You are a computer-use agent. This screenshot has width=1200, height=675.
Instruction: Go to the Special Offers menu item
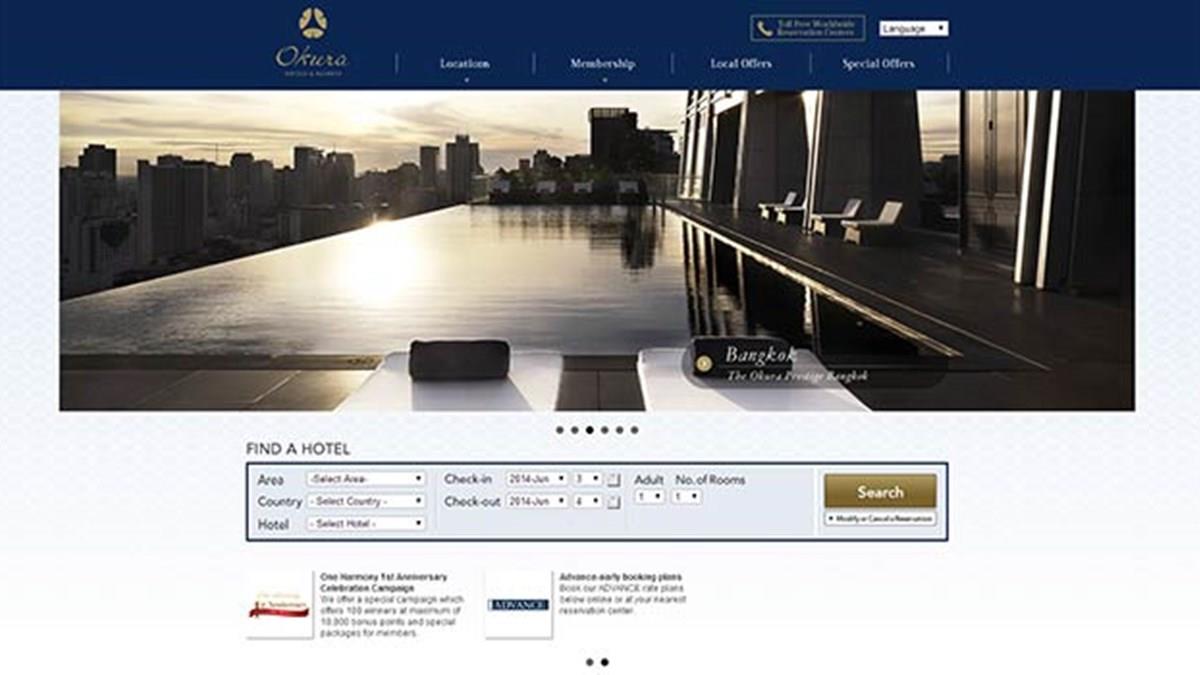click(878, 64)
